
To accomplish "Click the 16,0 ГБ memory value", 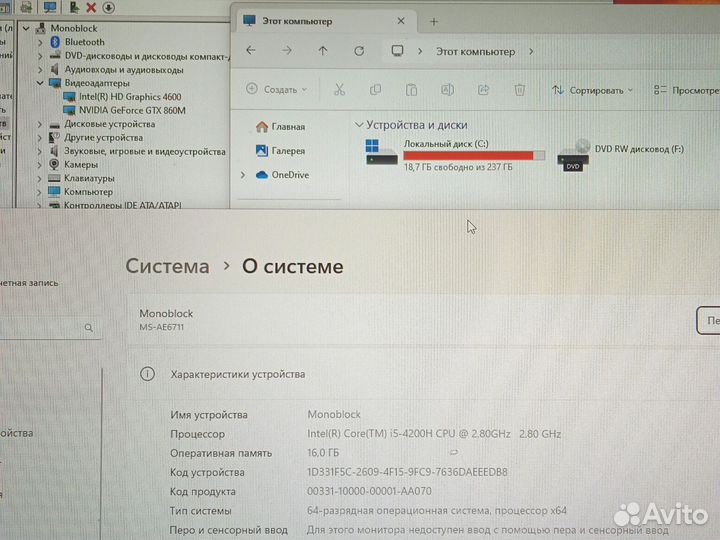I will (x=323, y=453).
